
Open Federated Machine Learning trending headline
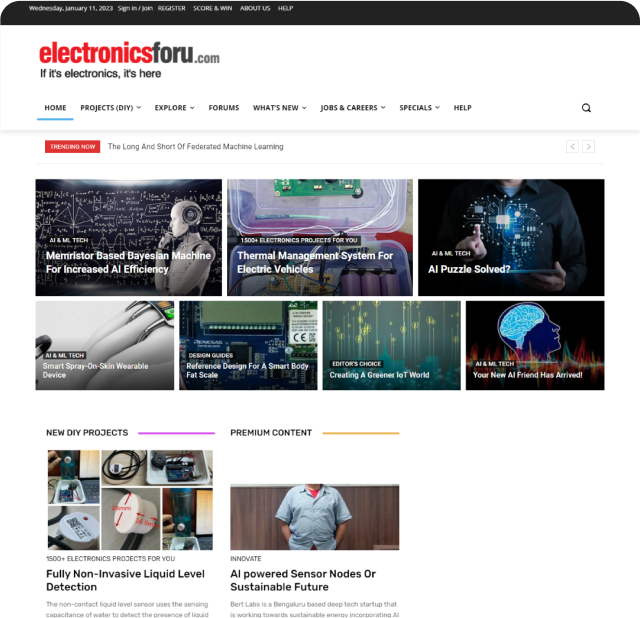point(196,147)
